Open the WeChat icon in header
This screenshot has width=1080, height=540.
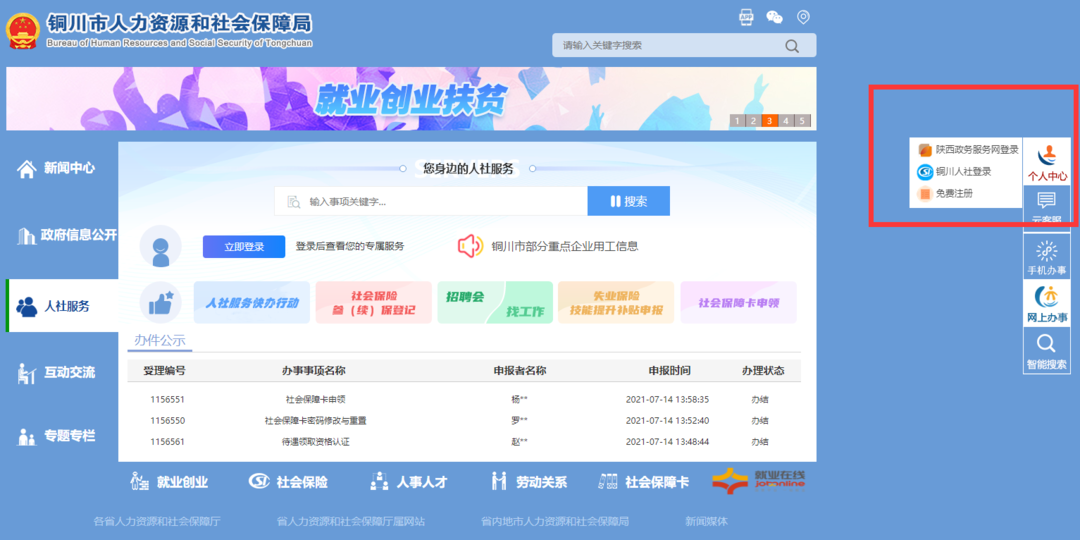coord(774,17)
